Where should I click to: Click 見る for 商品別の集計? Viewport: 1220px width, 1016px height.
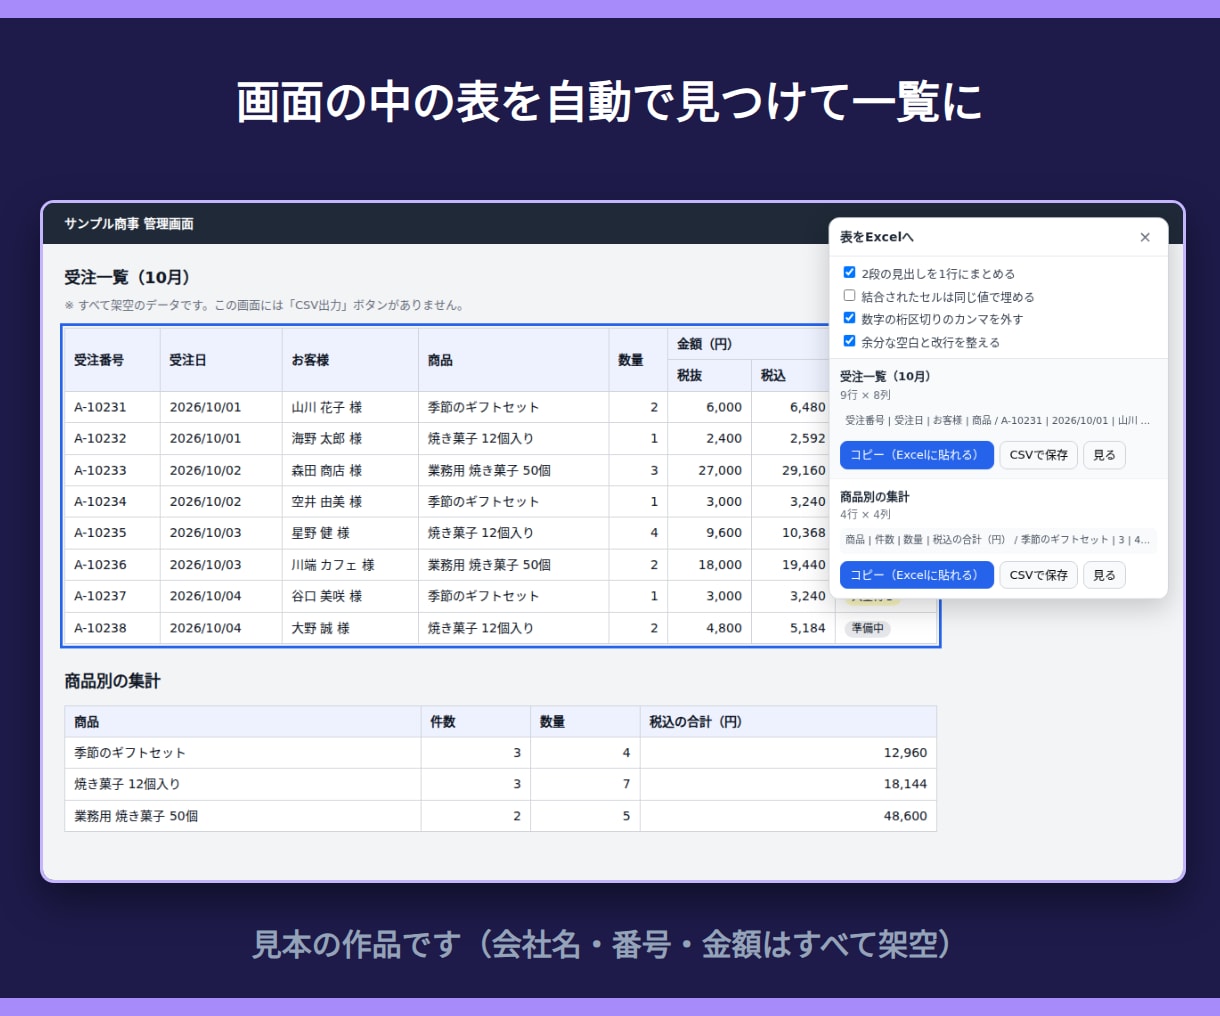(1105, 575)
